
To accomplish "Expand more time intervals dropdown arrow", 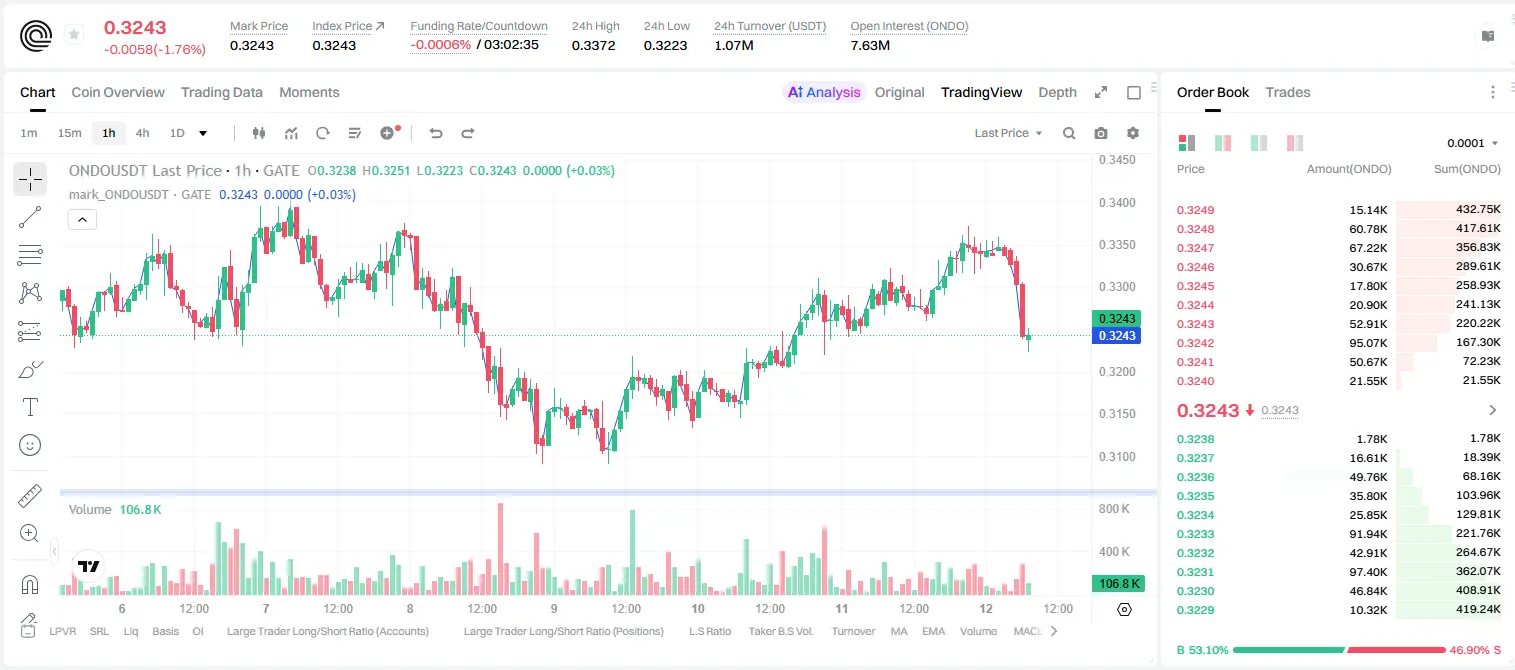I will [203, 133].
